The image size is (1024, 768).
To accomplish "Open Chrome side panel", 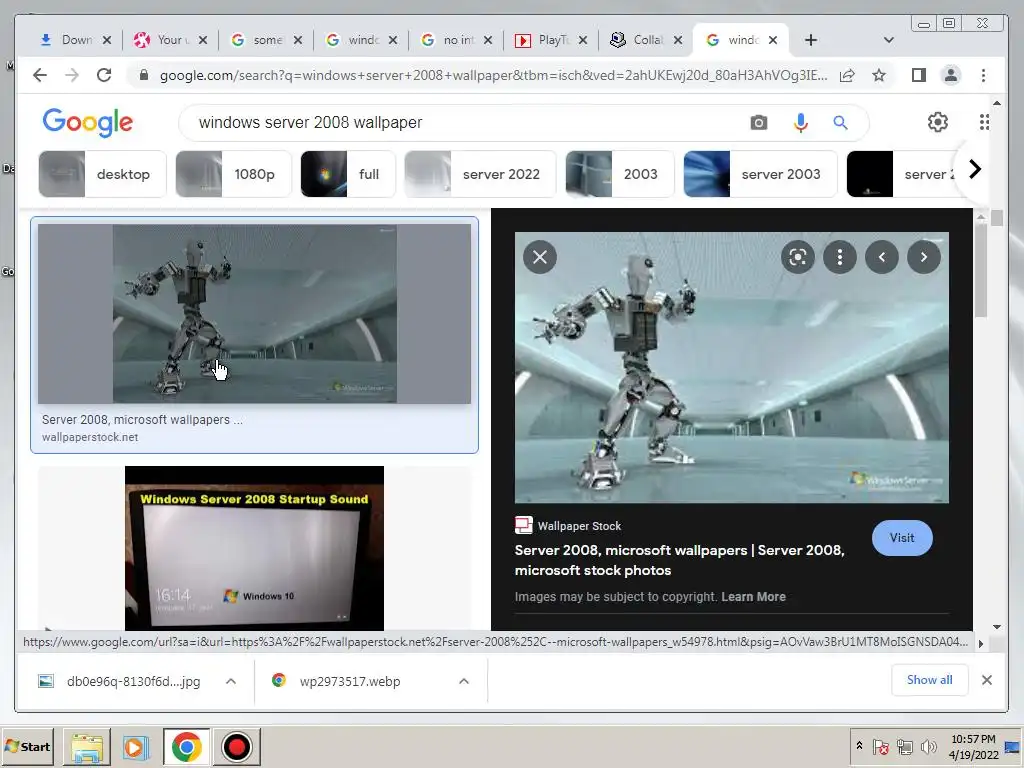I will (x=919, y=75).
